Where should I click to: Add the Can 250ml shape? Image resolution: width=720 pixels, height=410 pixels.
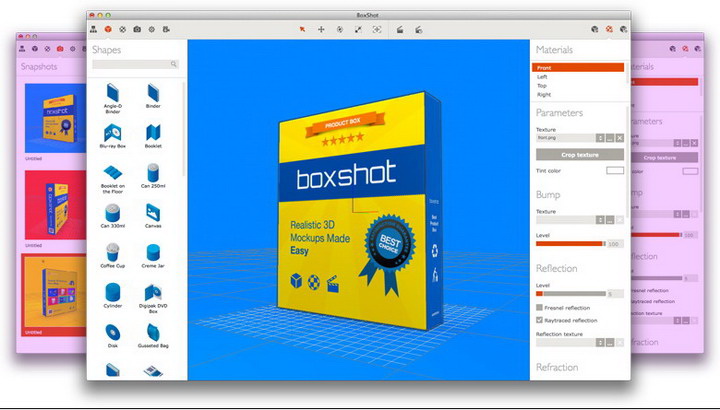153,176
